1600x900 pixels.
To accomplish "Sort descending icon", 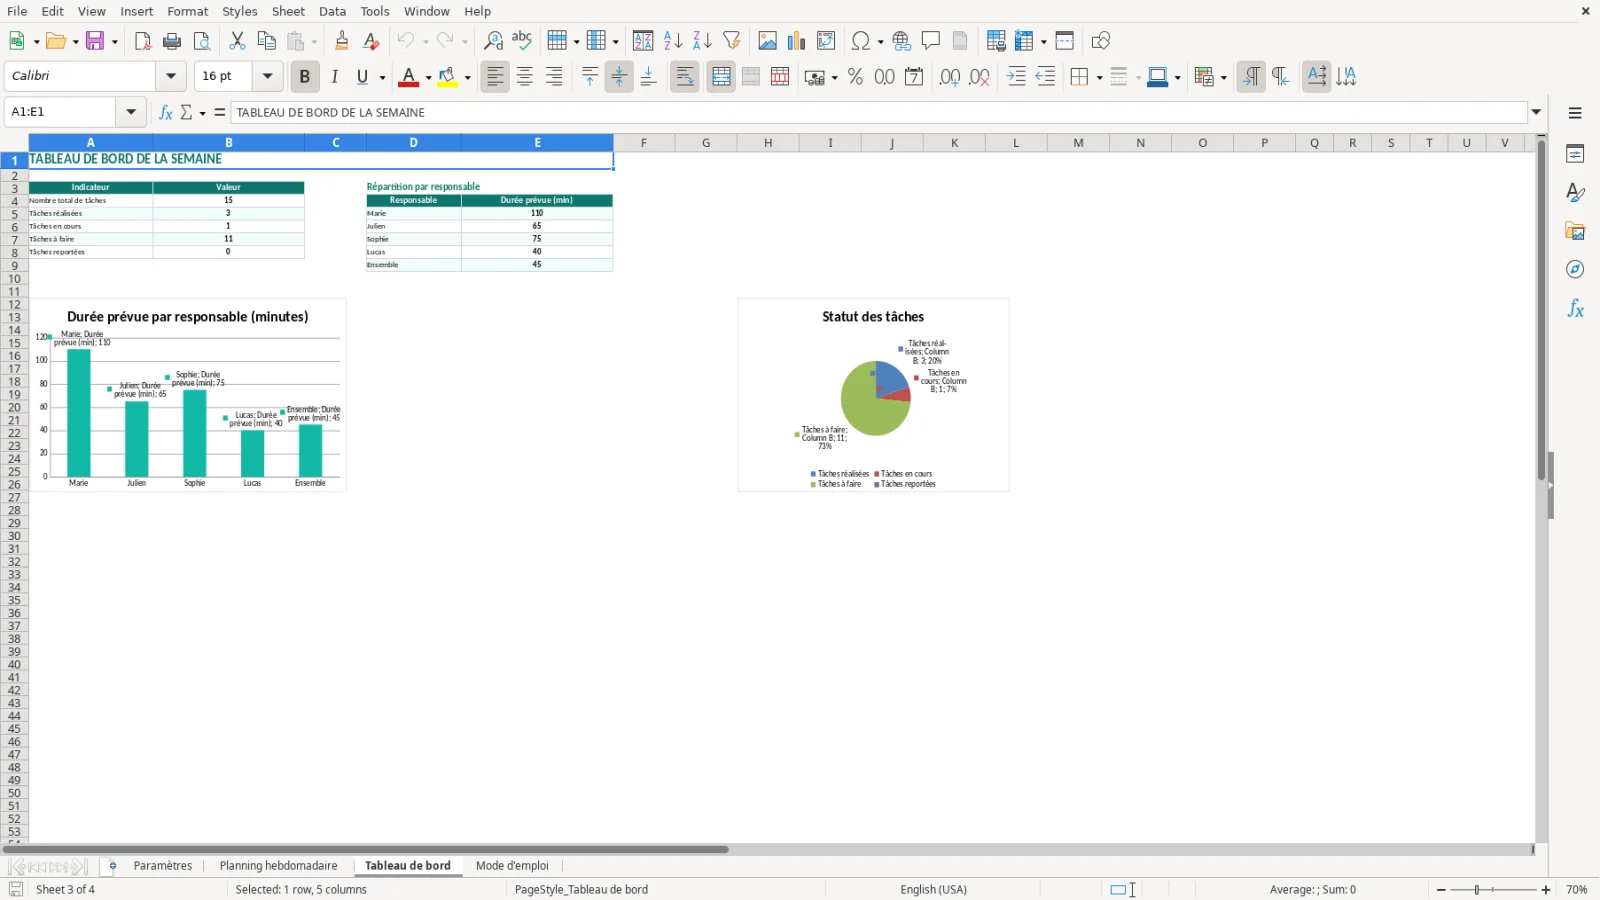I will pyautogui.click(x=702, y=41).
